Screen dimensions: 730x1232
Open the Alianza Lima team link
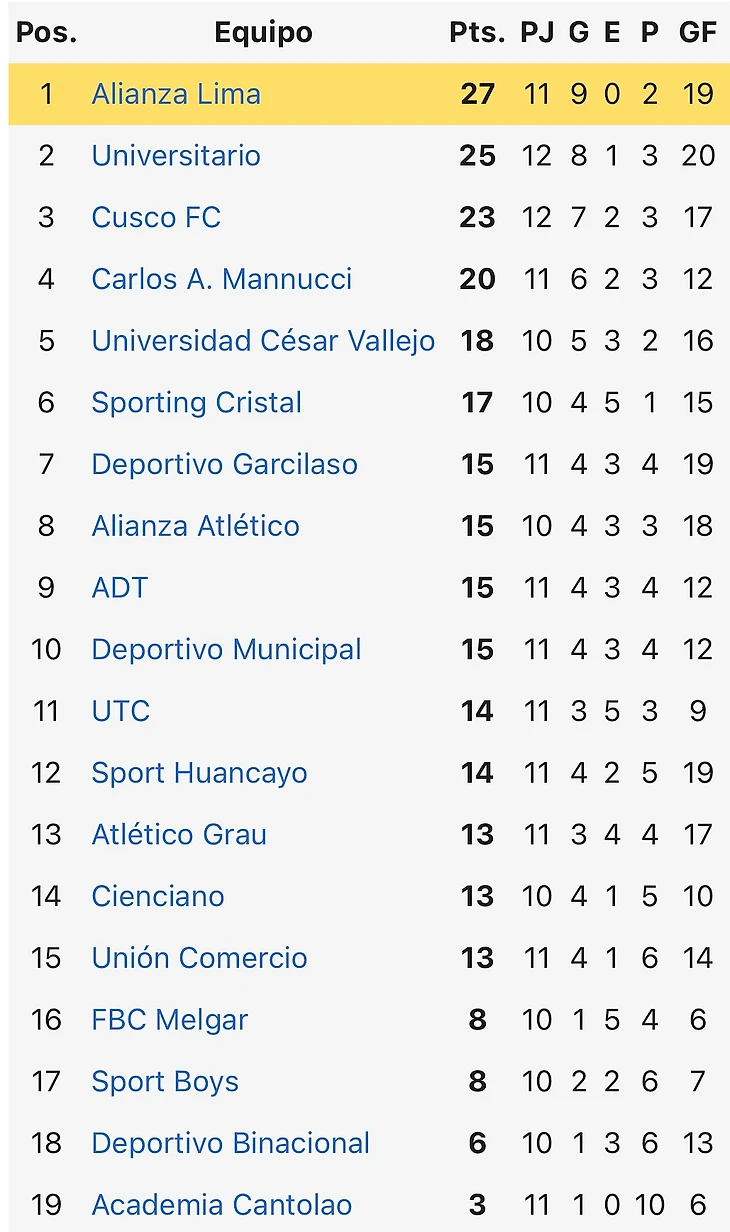[x=176, y=94]
